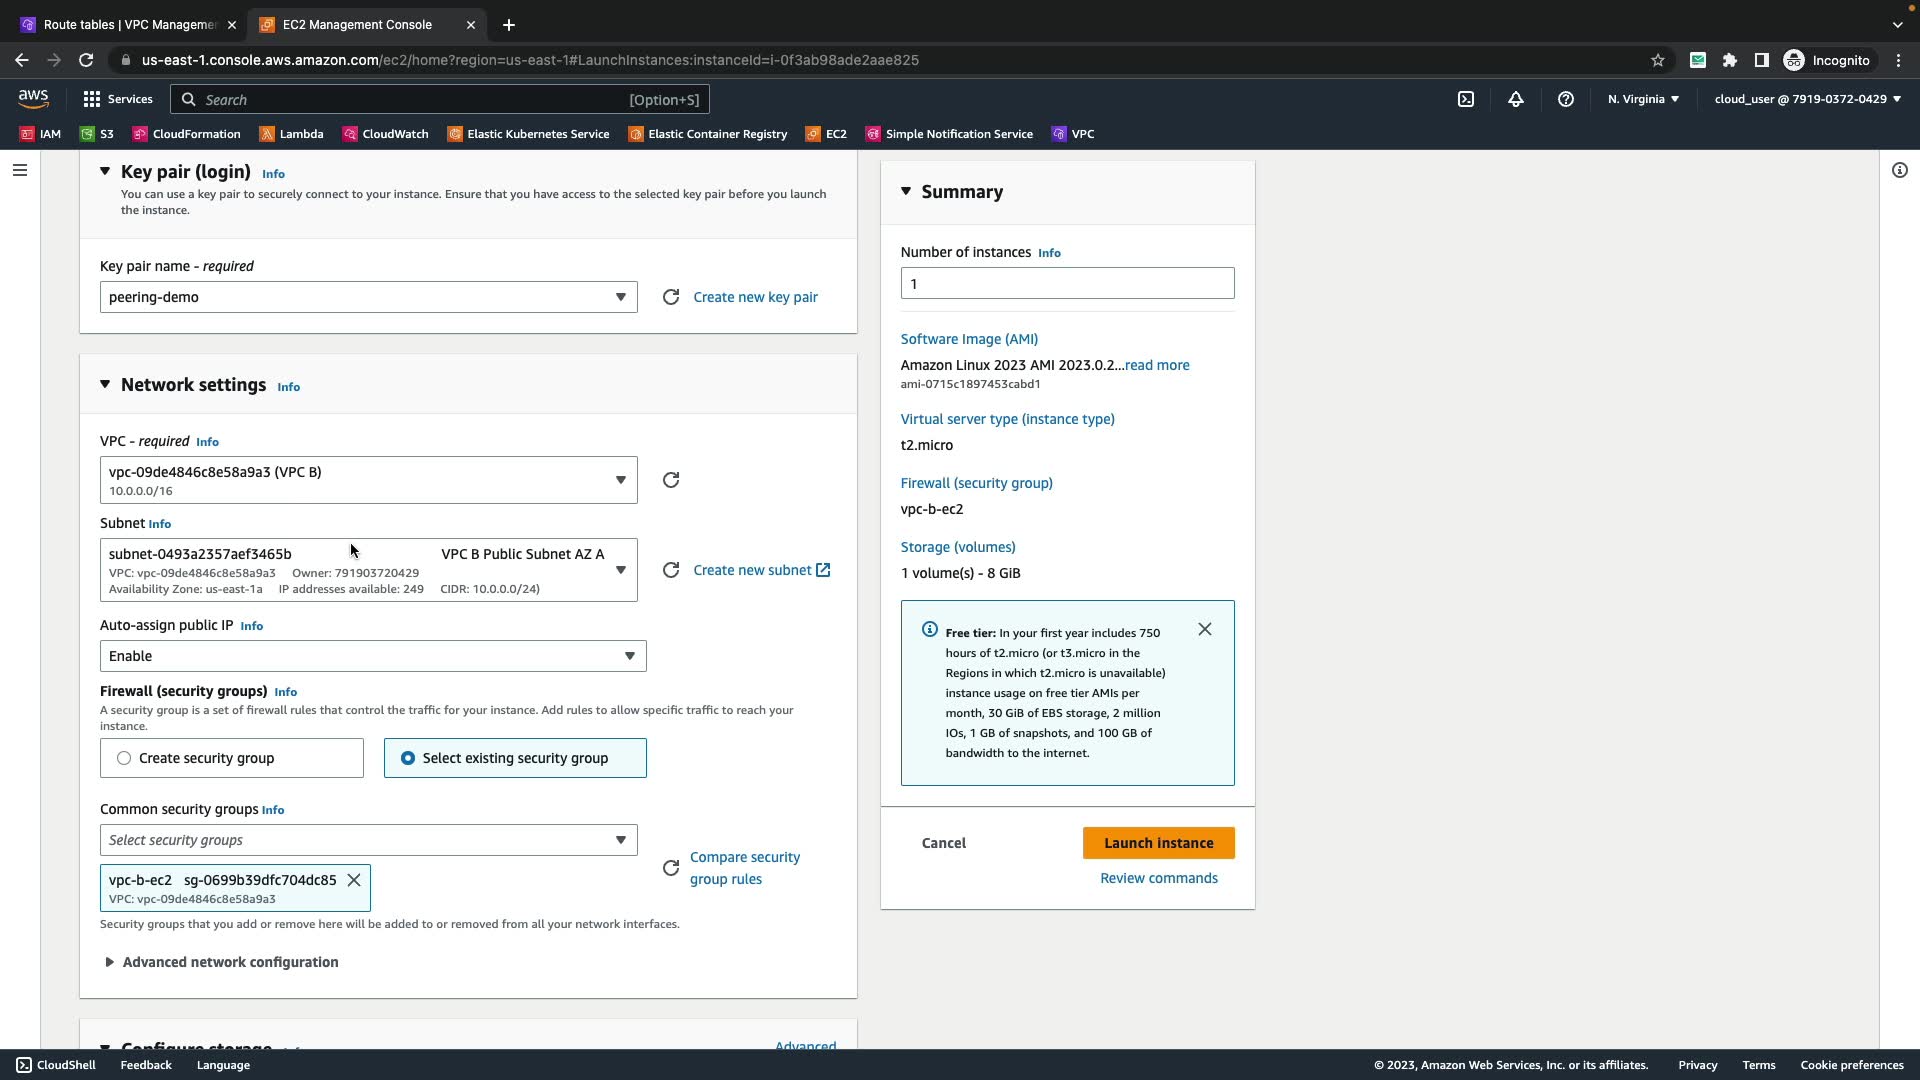The width and height of the screenshot is (1920, 1080).
Task: Refresh the key pair list
Action: [x=671, y=297]
